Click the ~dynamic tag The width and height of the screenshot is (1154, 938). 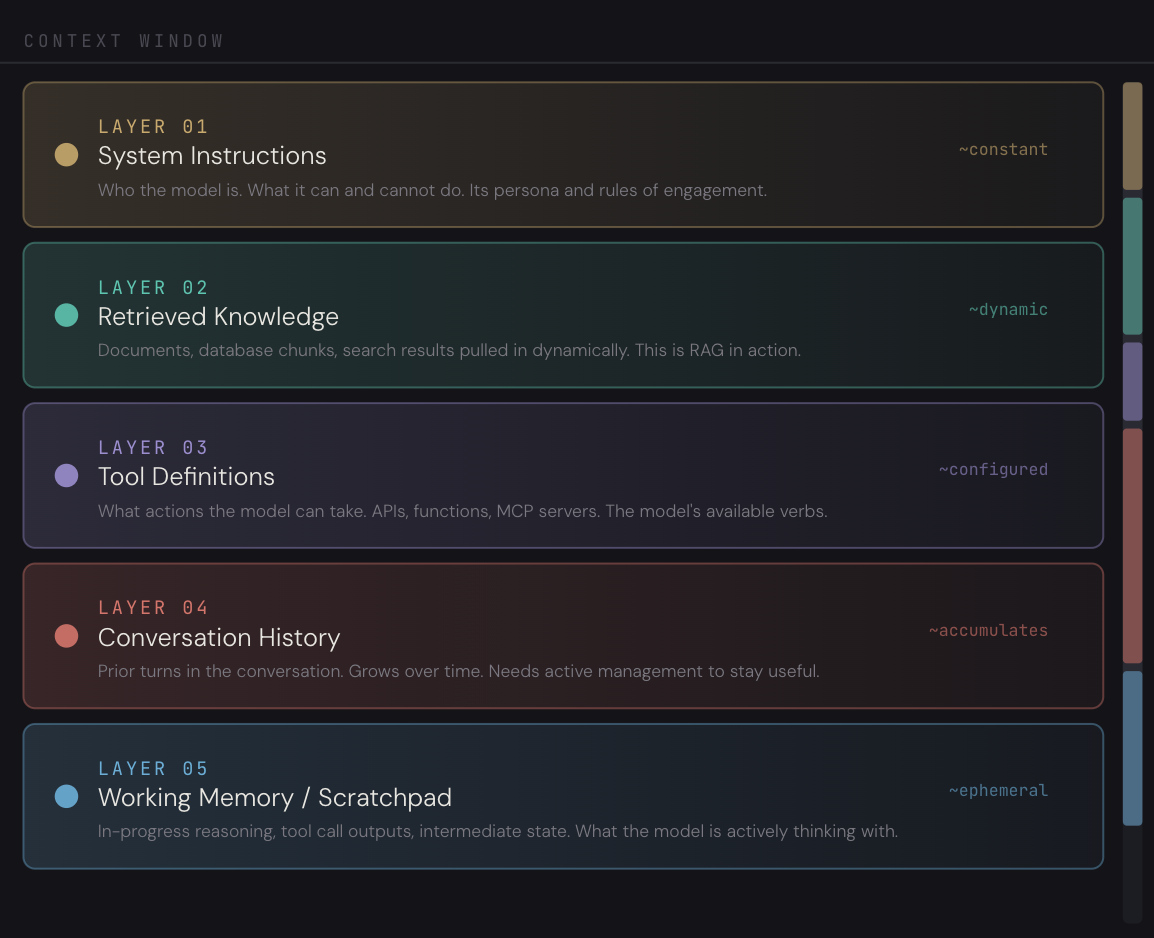click(x=1008, y=310)
